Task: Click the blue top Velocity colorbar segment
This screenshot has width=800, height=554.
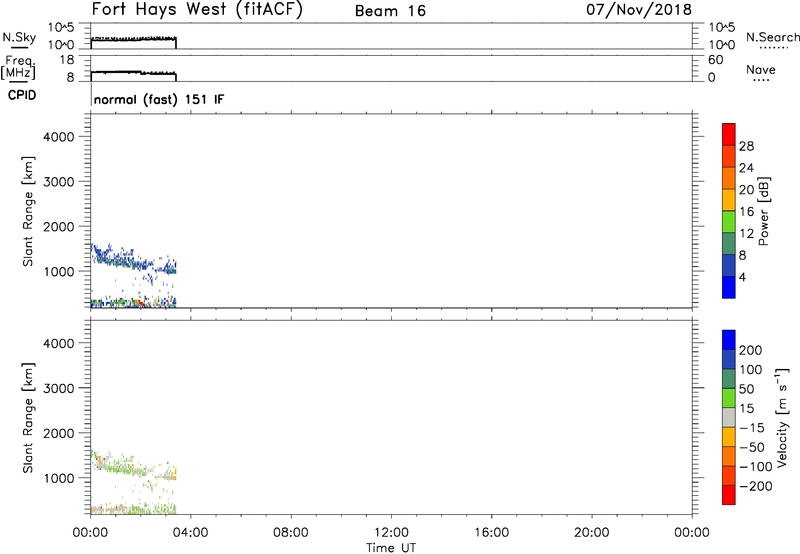Action: point(729,340)
